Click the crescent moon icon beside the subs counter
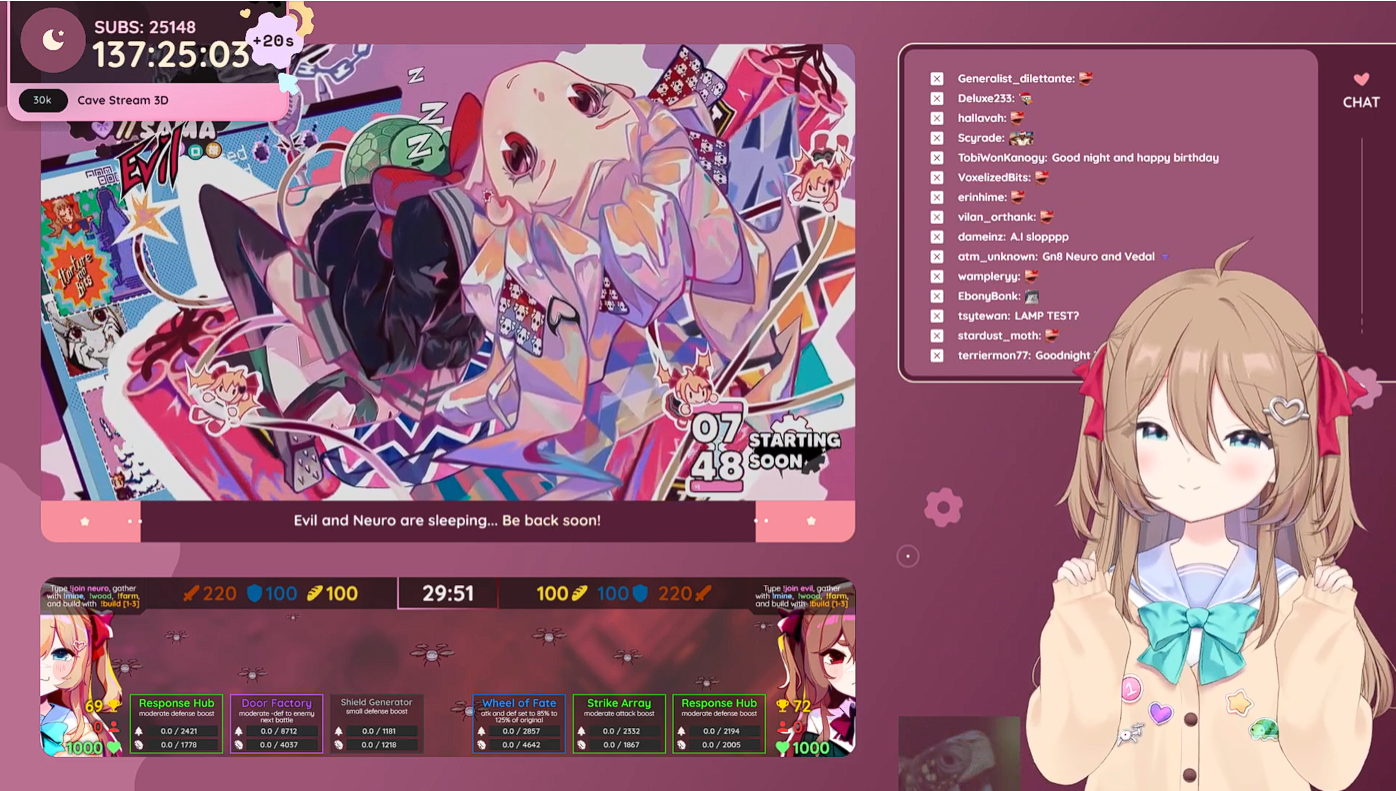This screenshot has width=1396, height=791. point(54,40)
